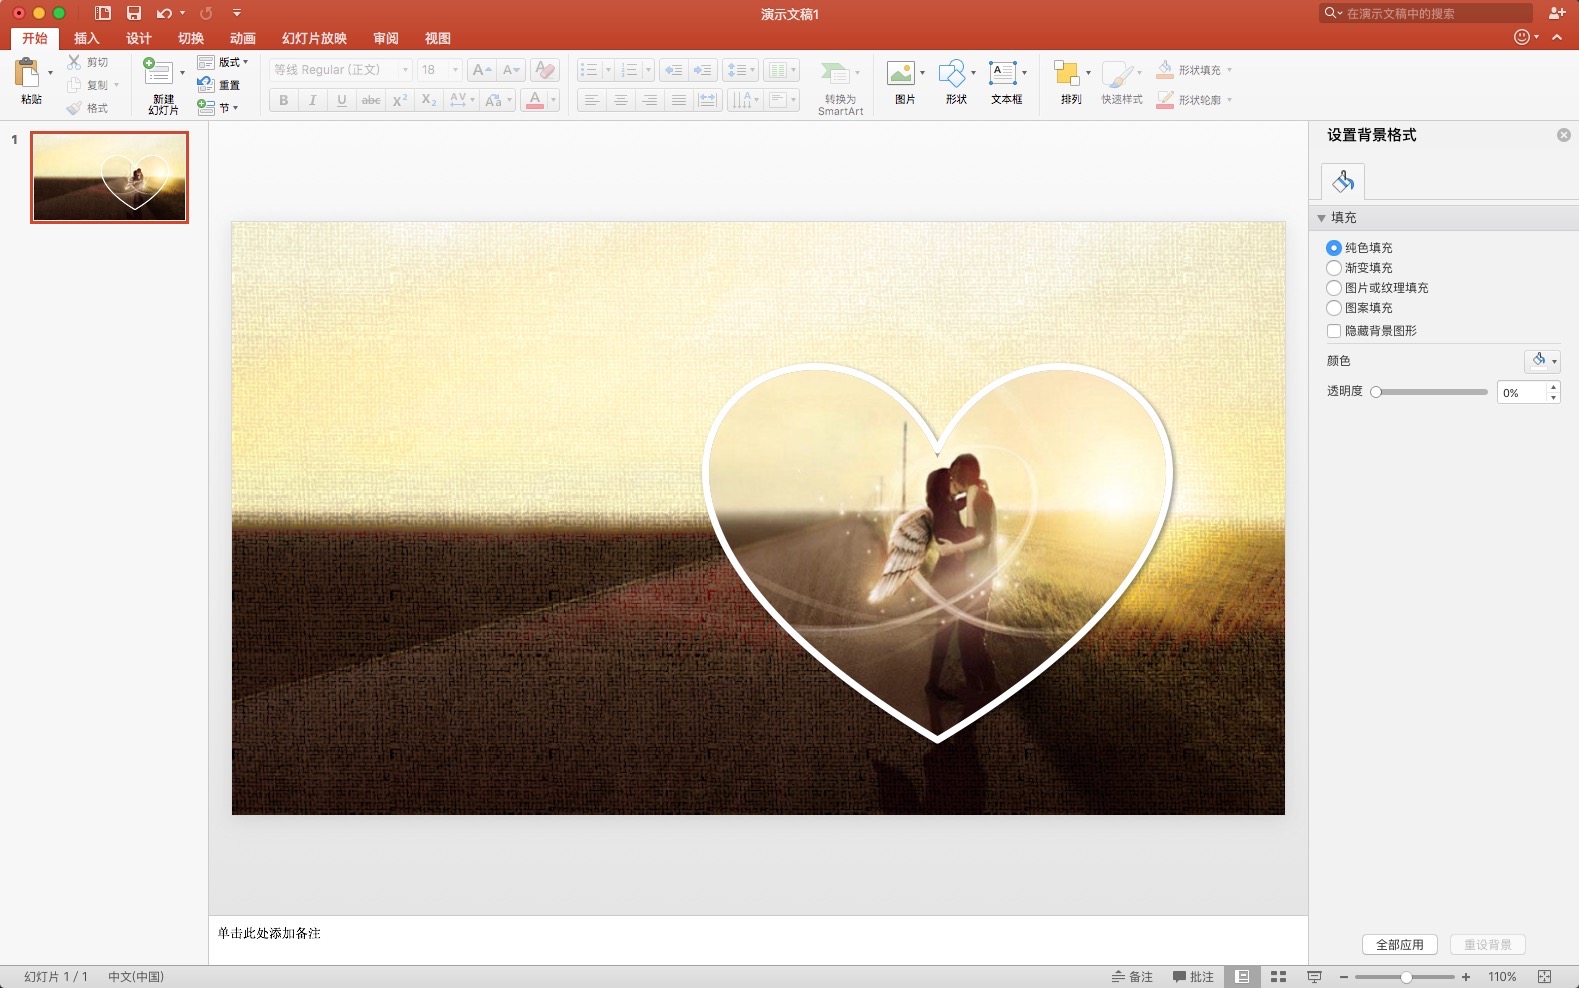Click the New Slide icon

[158, 72]
